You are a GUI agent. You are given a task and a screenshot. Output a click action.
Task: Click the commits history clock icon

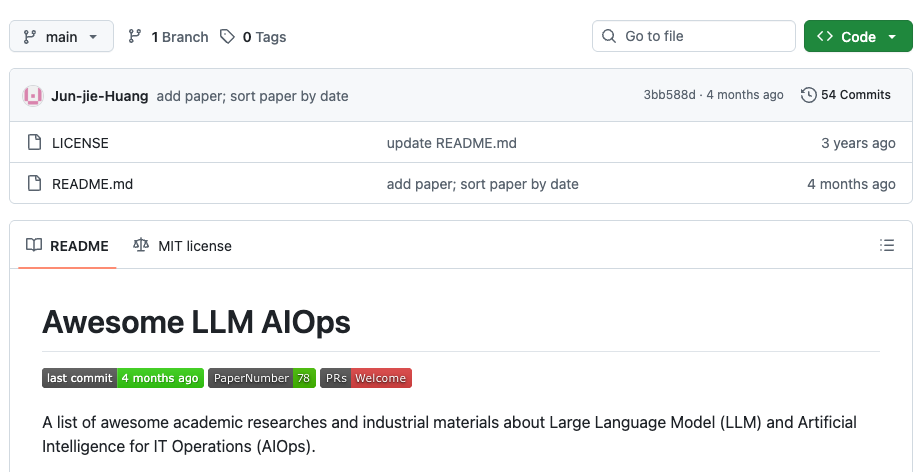click(808, 95)
